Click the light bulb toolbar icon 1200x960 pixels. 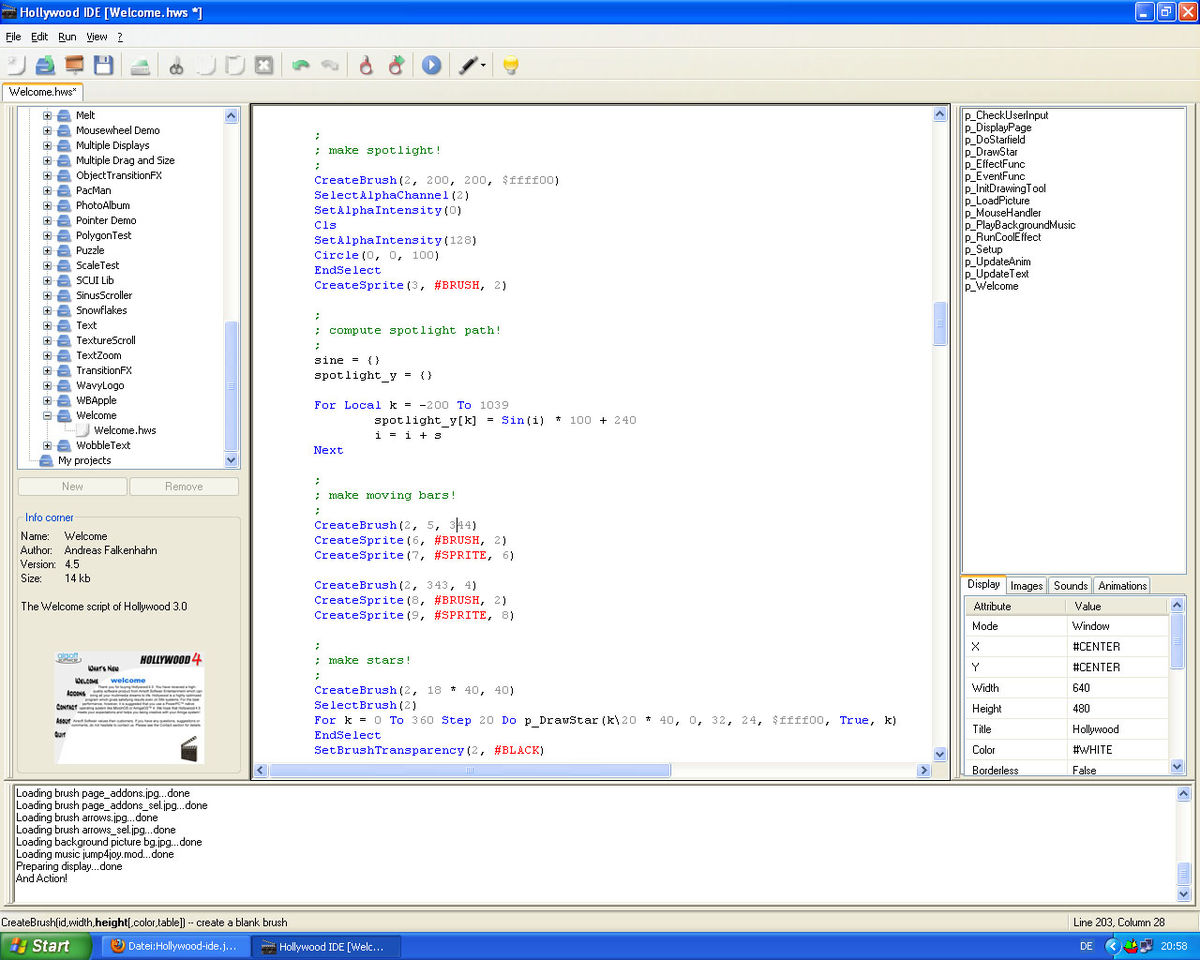click(x=510, y=66)
